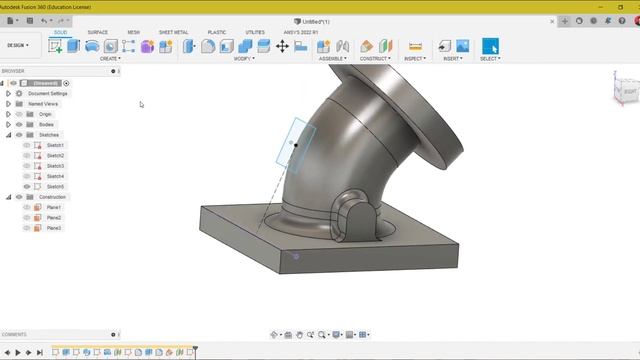Switch to the ANSYS 2022 R1 tab
Screen dimensions: 640x360
(301, 32)
